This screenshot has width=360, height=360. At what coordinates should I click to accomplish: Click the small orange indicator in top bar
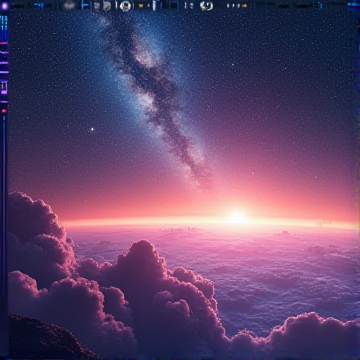click(x=141, y=6)
